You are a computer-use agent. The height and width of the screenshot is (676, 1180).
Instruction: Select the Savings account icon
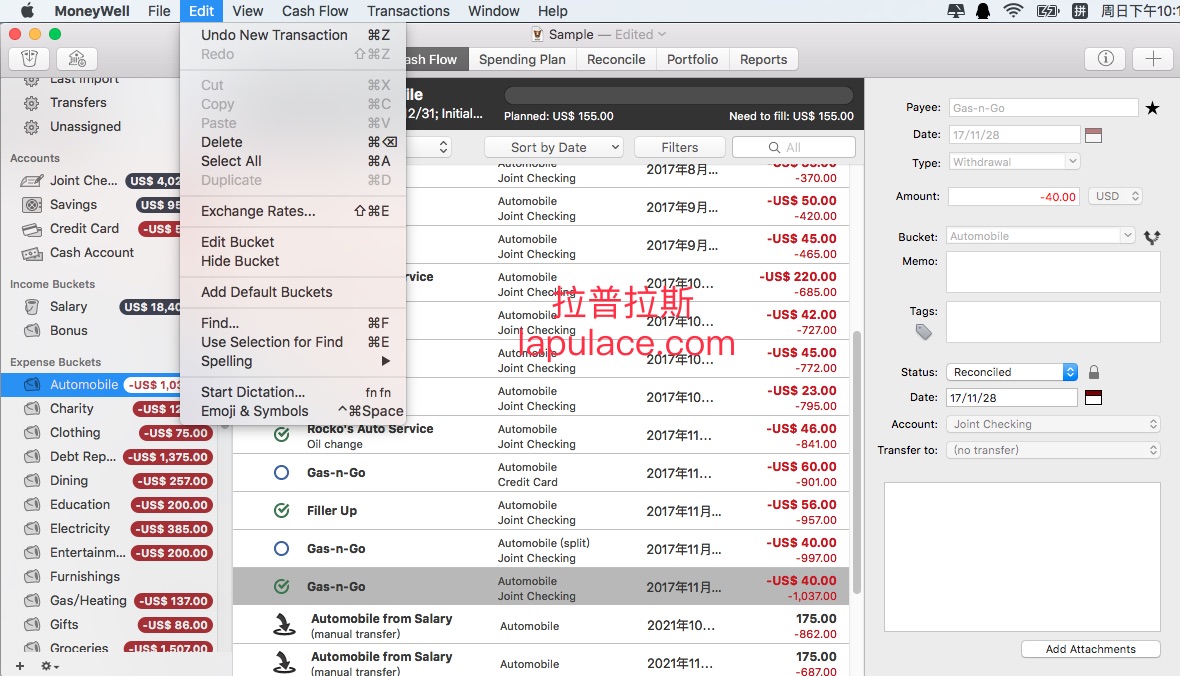[32, 205]
